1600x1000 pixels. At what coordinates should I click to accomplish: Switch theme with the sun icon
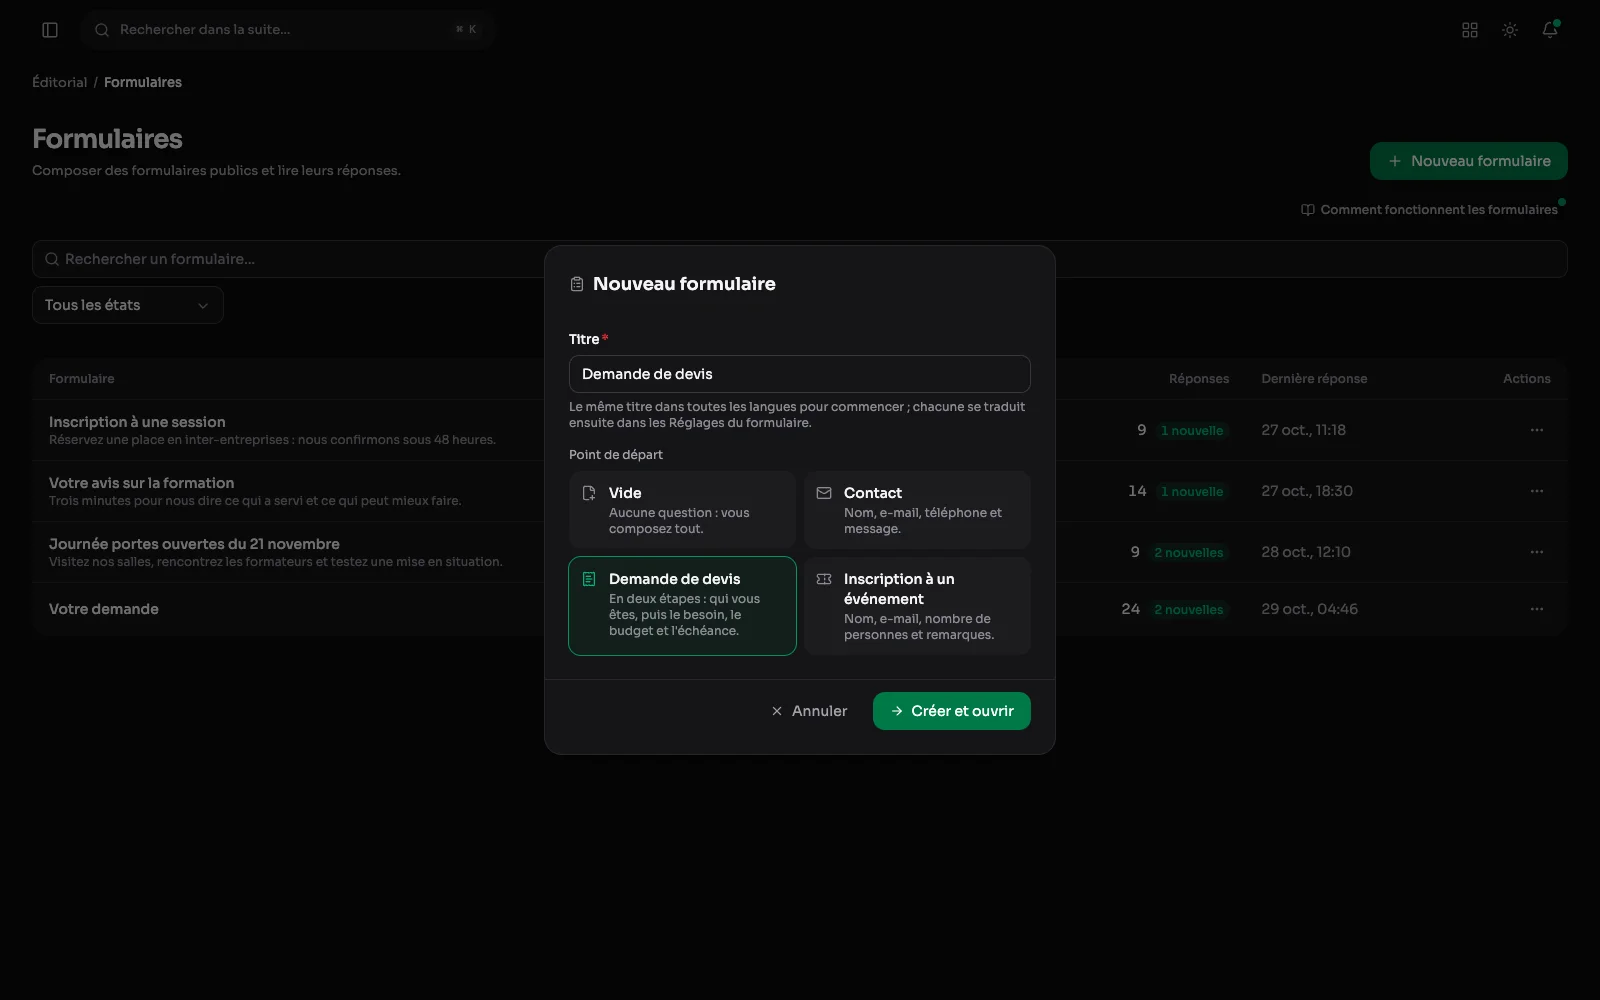pyautogui.click(x=1510, y=30)
